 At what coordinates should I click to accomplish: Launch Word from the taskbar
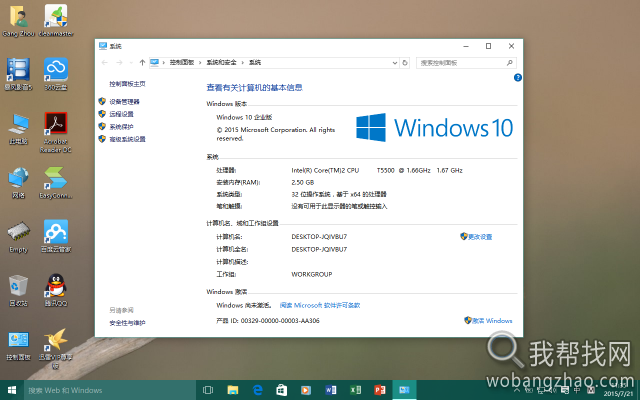tap(331, 390)
